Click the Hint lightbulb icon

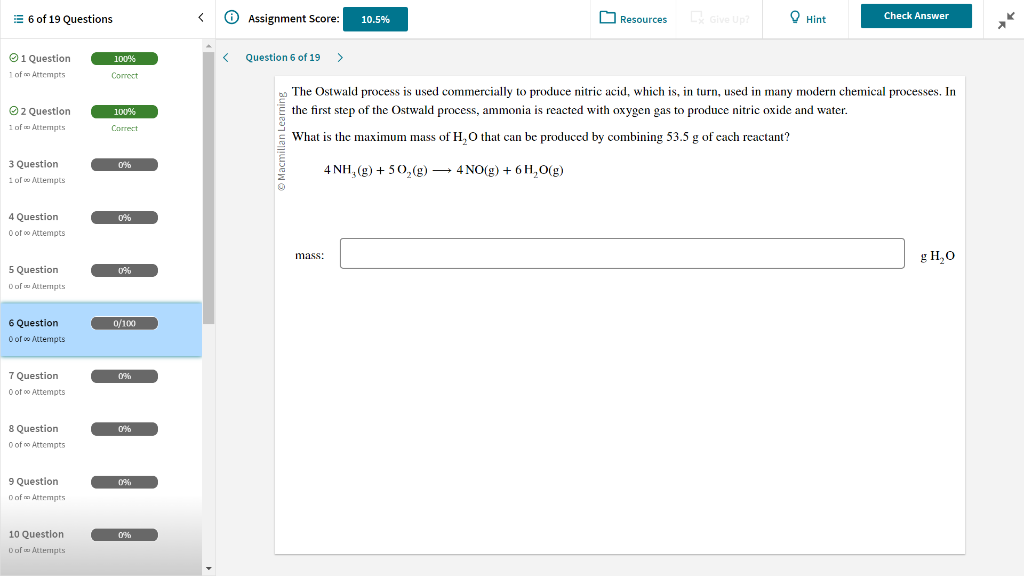tap(795, 18)
